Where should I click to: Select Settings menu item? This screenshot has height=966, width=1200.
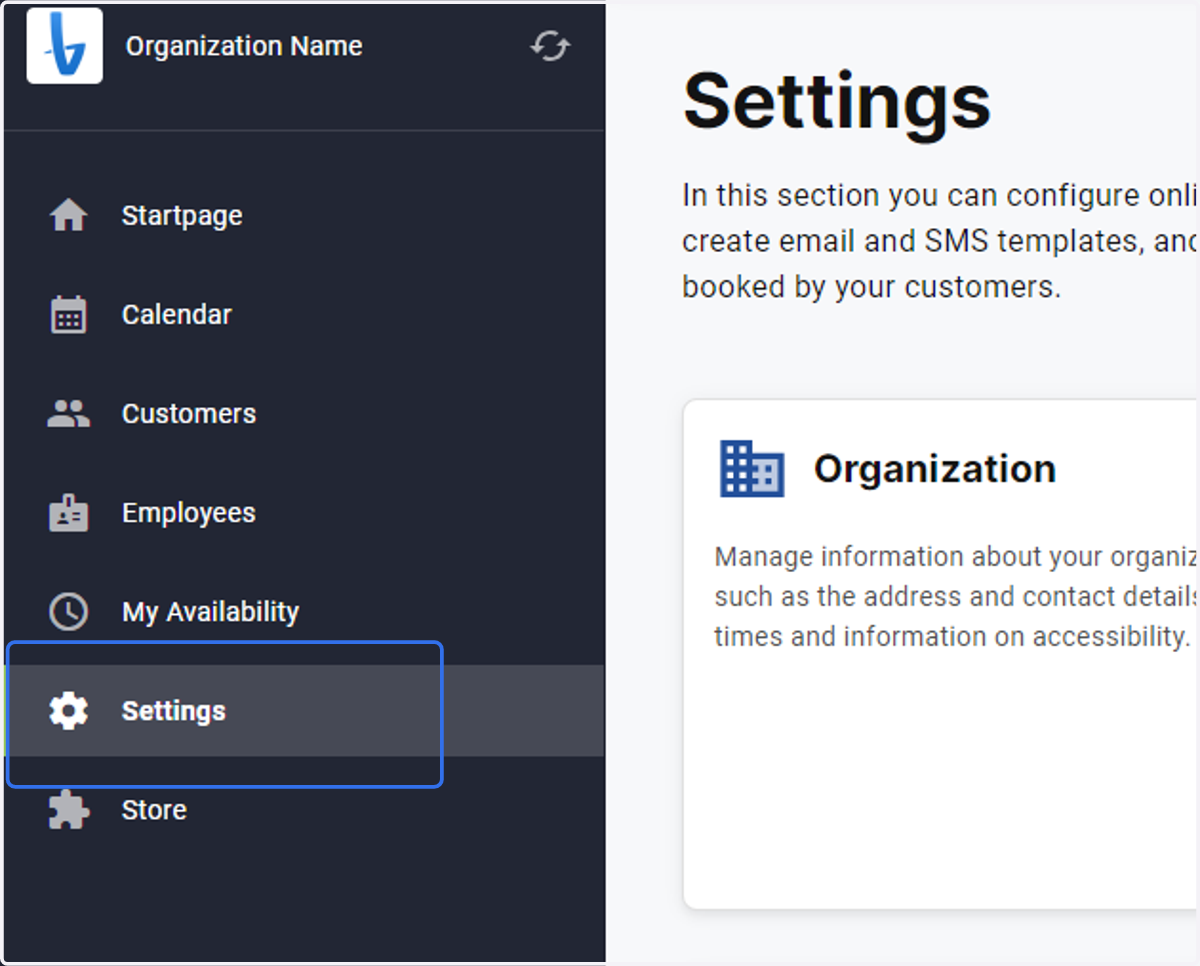(x=304, y=710)
